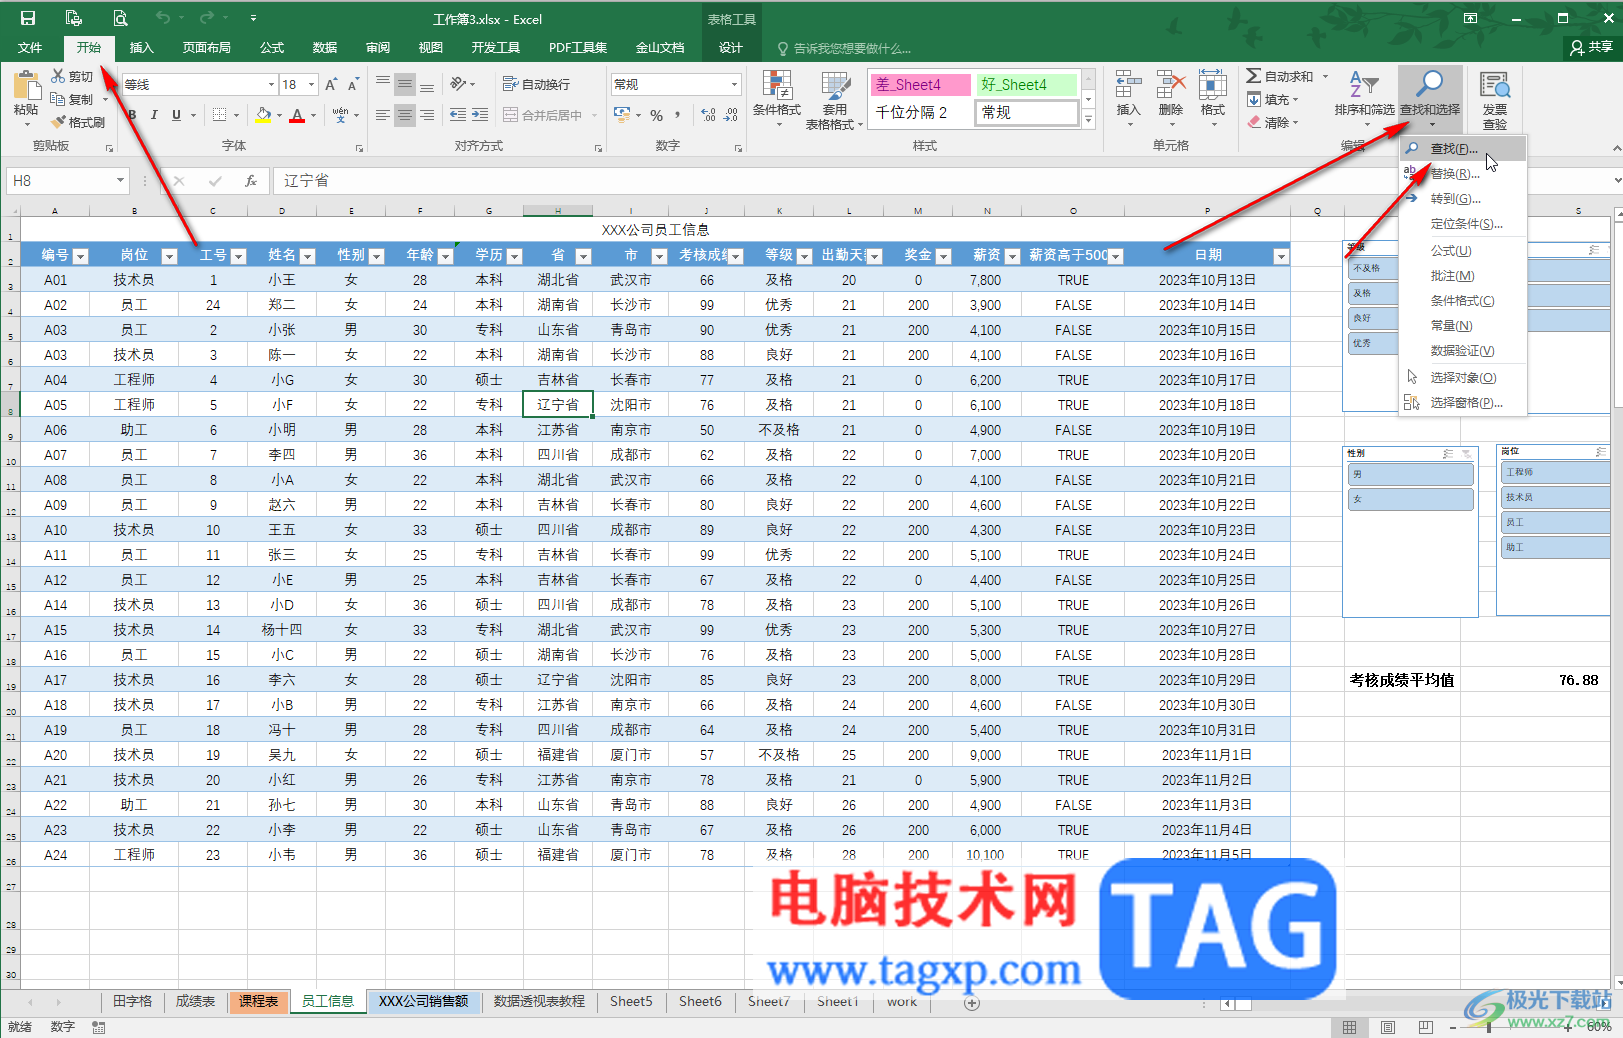Click the increase decimal icon
Screen dimensions: 1623x1038
click(708, 115)
